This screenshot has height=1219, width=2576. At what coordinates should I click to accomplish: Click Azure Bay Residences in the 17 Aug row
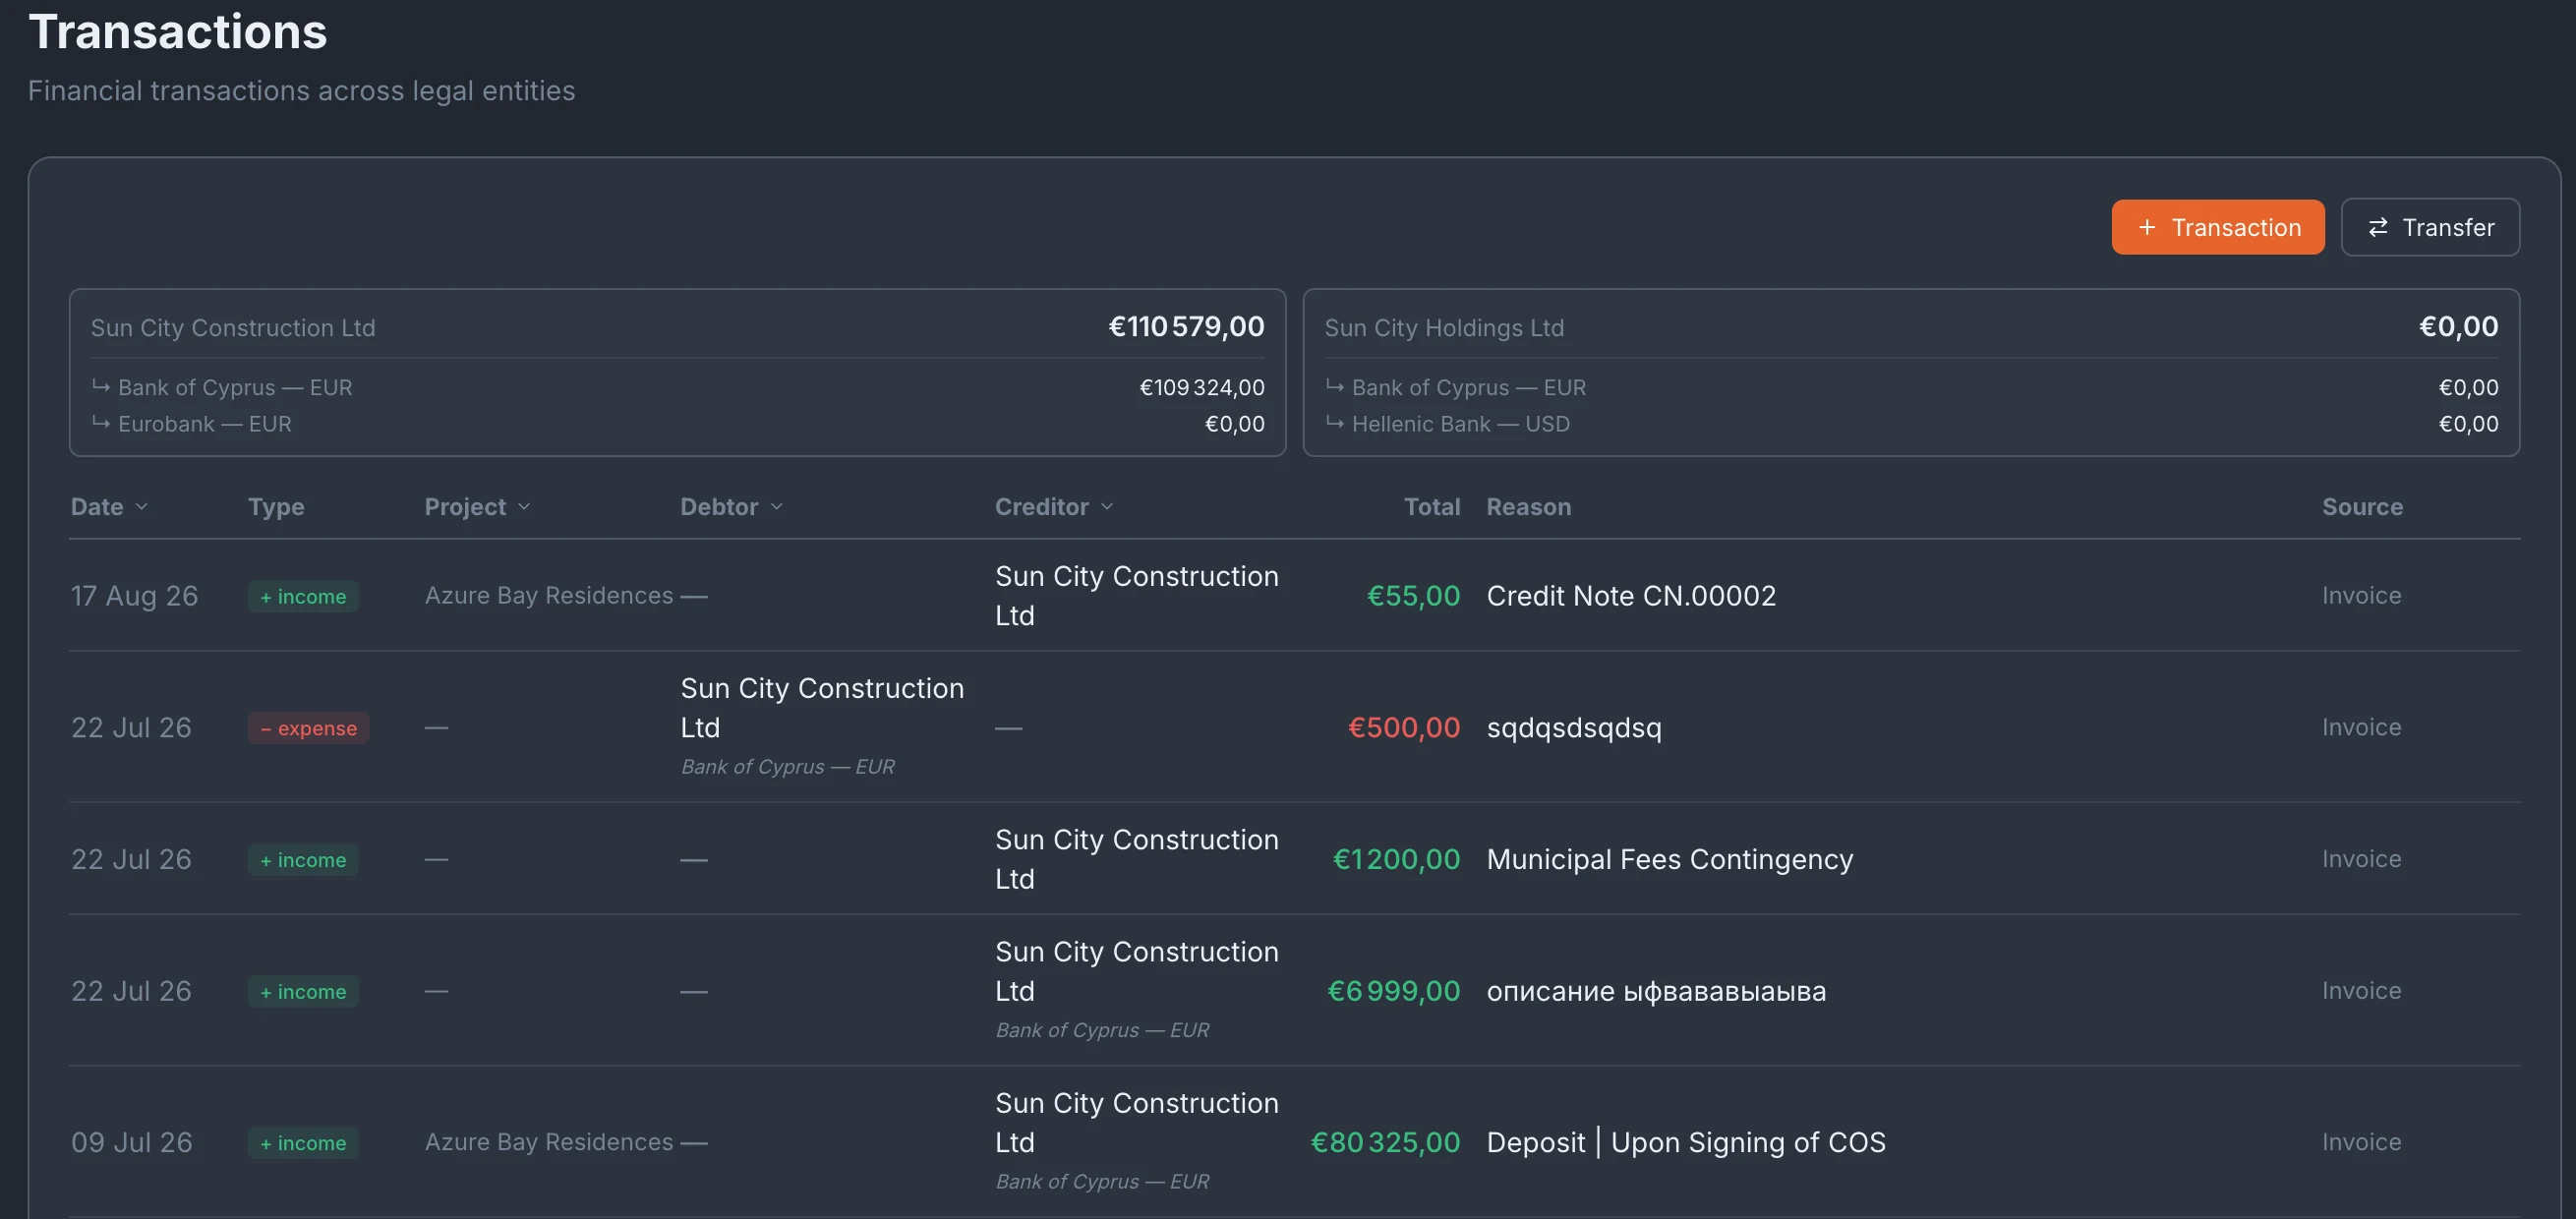tap(548, 596)
